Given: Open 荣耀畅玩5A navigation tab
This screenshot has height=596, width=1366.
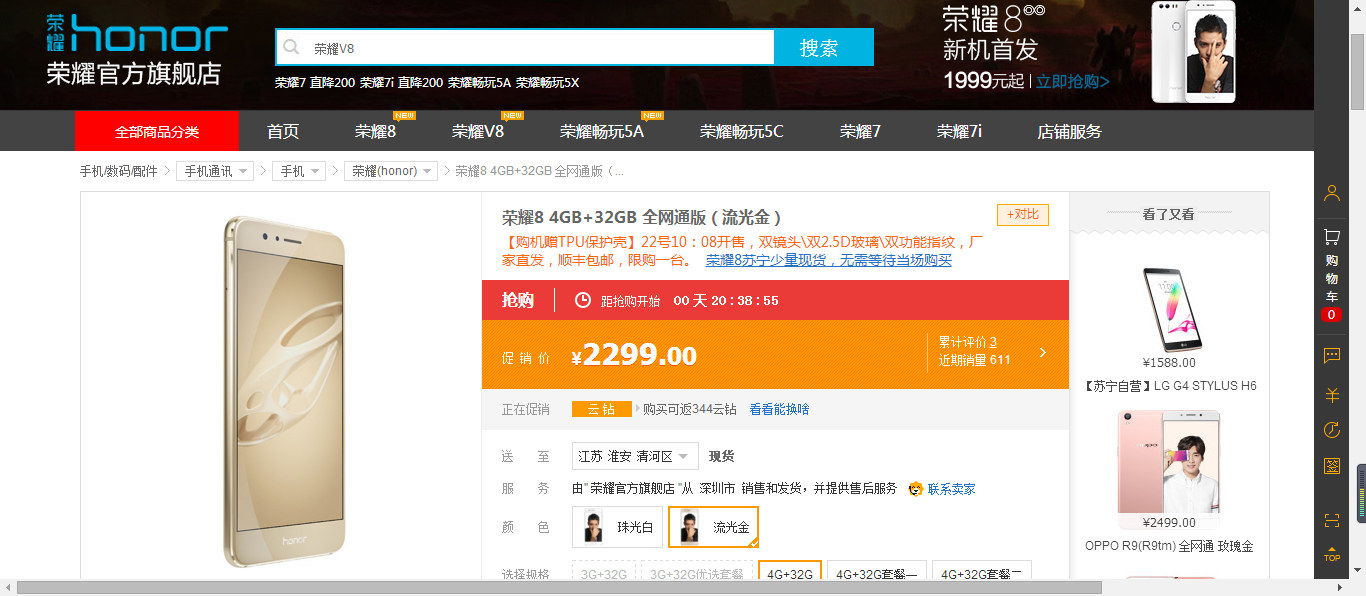Looking at the screenshot, I should click(x=602, y=131).
